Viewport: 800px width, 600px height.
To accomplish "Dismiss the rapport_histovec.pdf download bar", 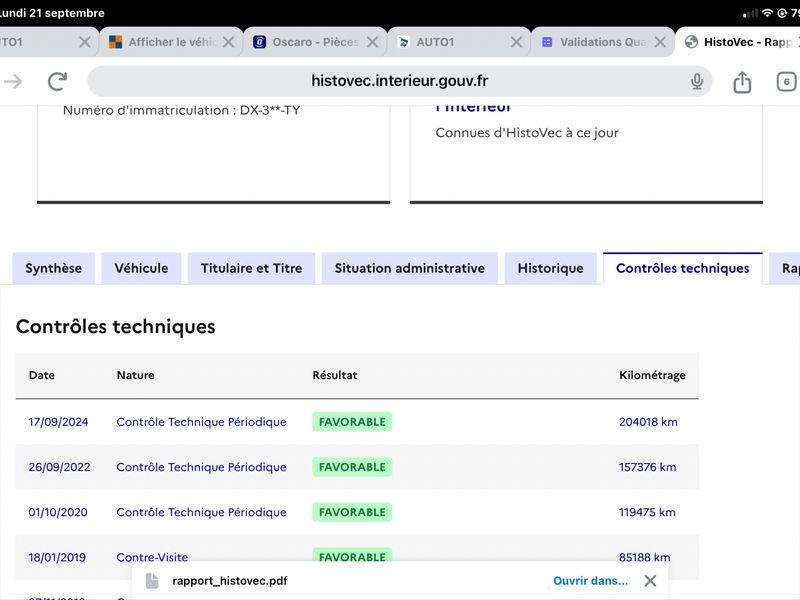I will click(650, 581).
